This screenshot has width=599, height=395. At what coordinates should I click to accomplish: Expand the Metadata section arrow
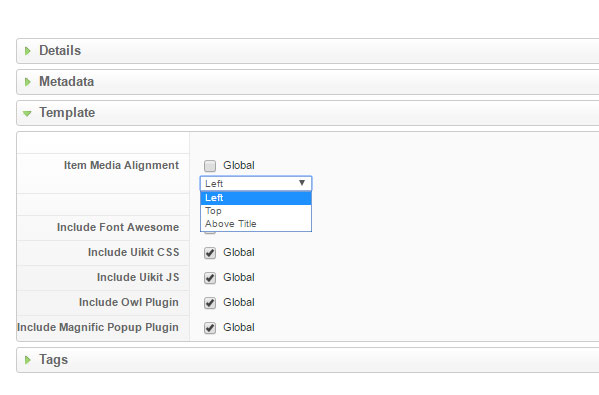28,82
